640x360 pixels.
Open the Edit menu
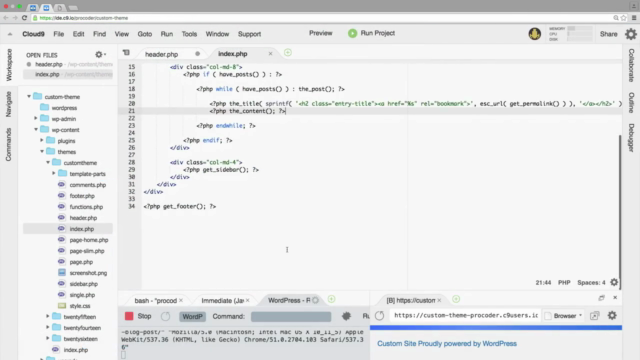click(78, 34)
